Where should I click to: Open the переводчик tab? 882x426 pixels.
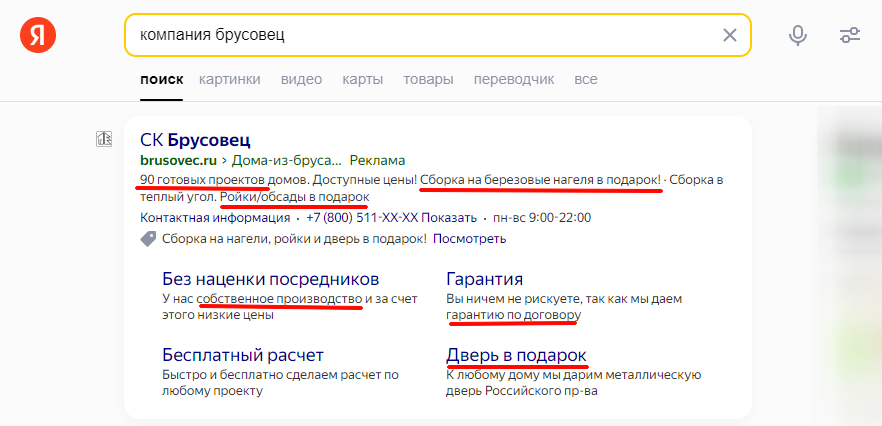[514, 79]
